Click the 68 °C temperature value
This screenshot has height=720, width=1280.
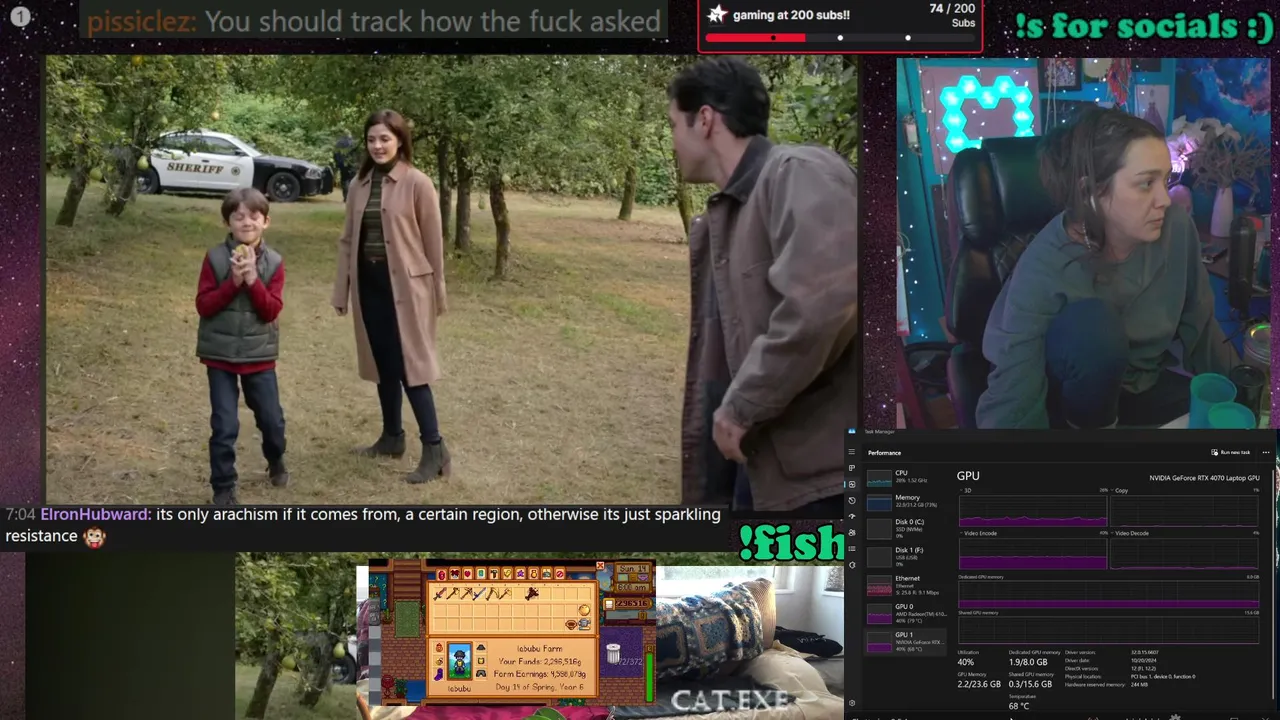[1019, 706]
